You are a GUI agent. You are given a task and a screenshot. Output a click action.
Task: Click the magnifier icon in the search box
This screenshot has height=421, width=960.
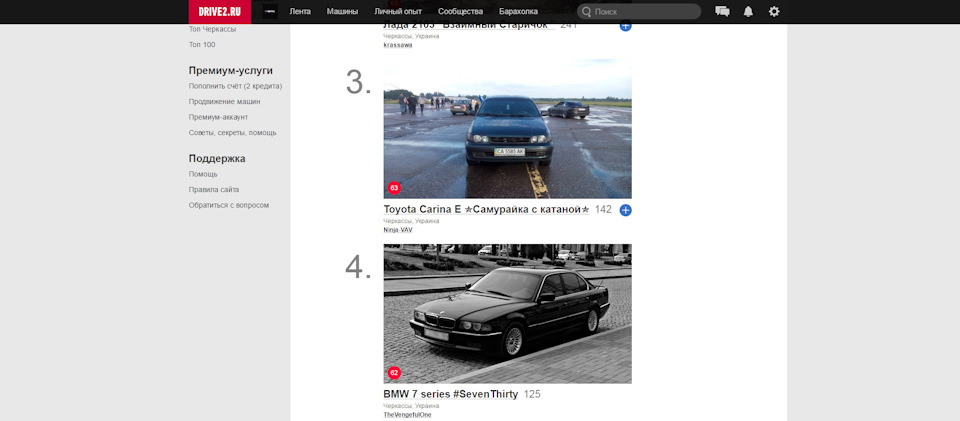(x=587, y=12)
